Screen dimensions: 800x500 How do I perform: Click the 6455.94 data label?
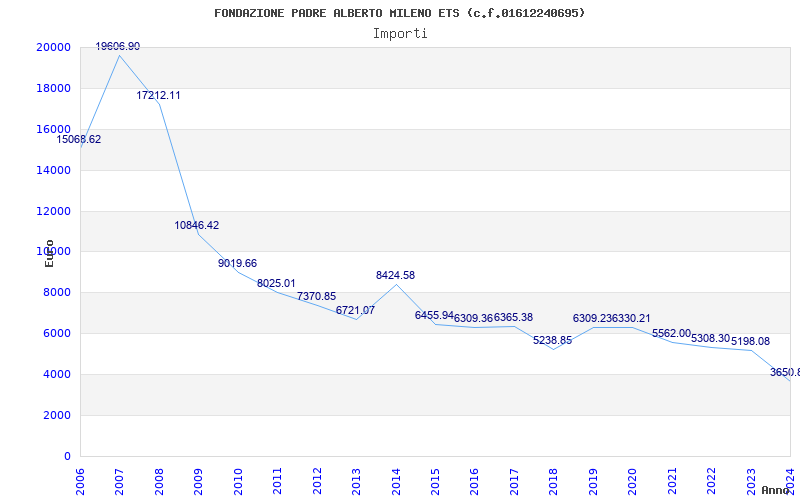pyautogui.click(x=434, y=315)
